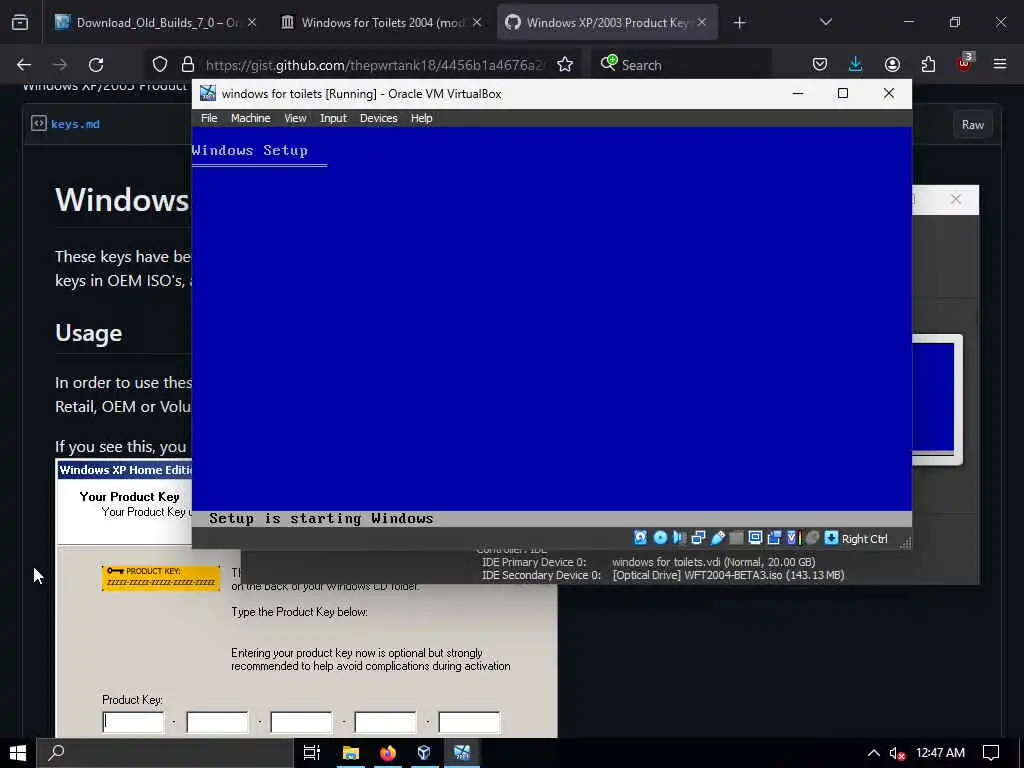This screenshot has height=768, width=1024.
Task: Focus the gist.github.com address bar
Action: (x=374, y=65)
